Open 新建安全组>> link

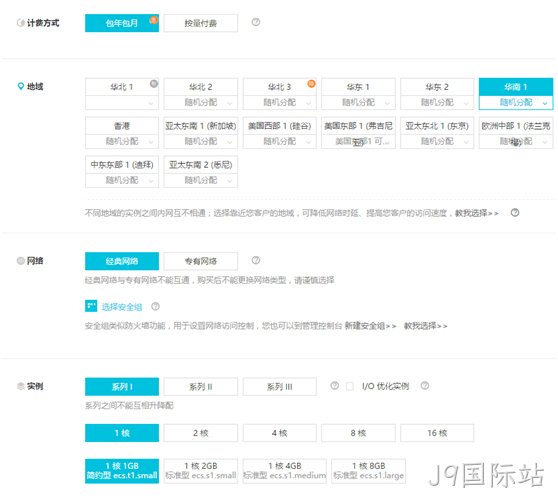tap(370, 326)
